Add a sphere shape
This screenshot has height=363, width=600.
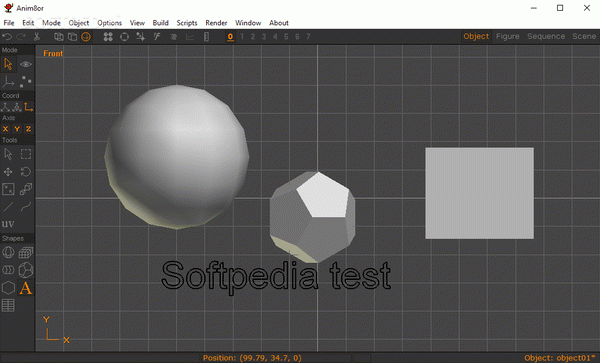pos(8,252)
